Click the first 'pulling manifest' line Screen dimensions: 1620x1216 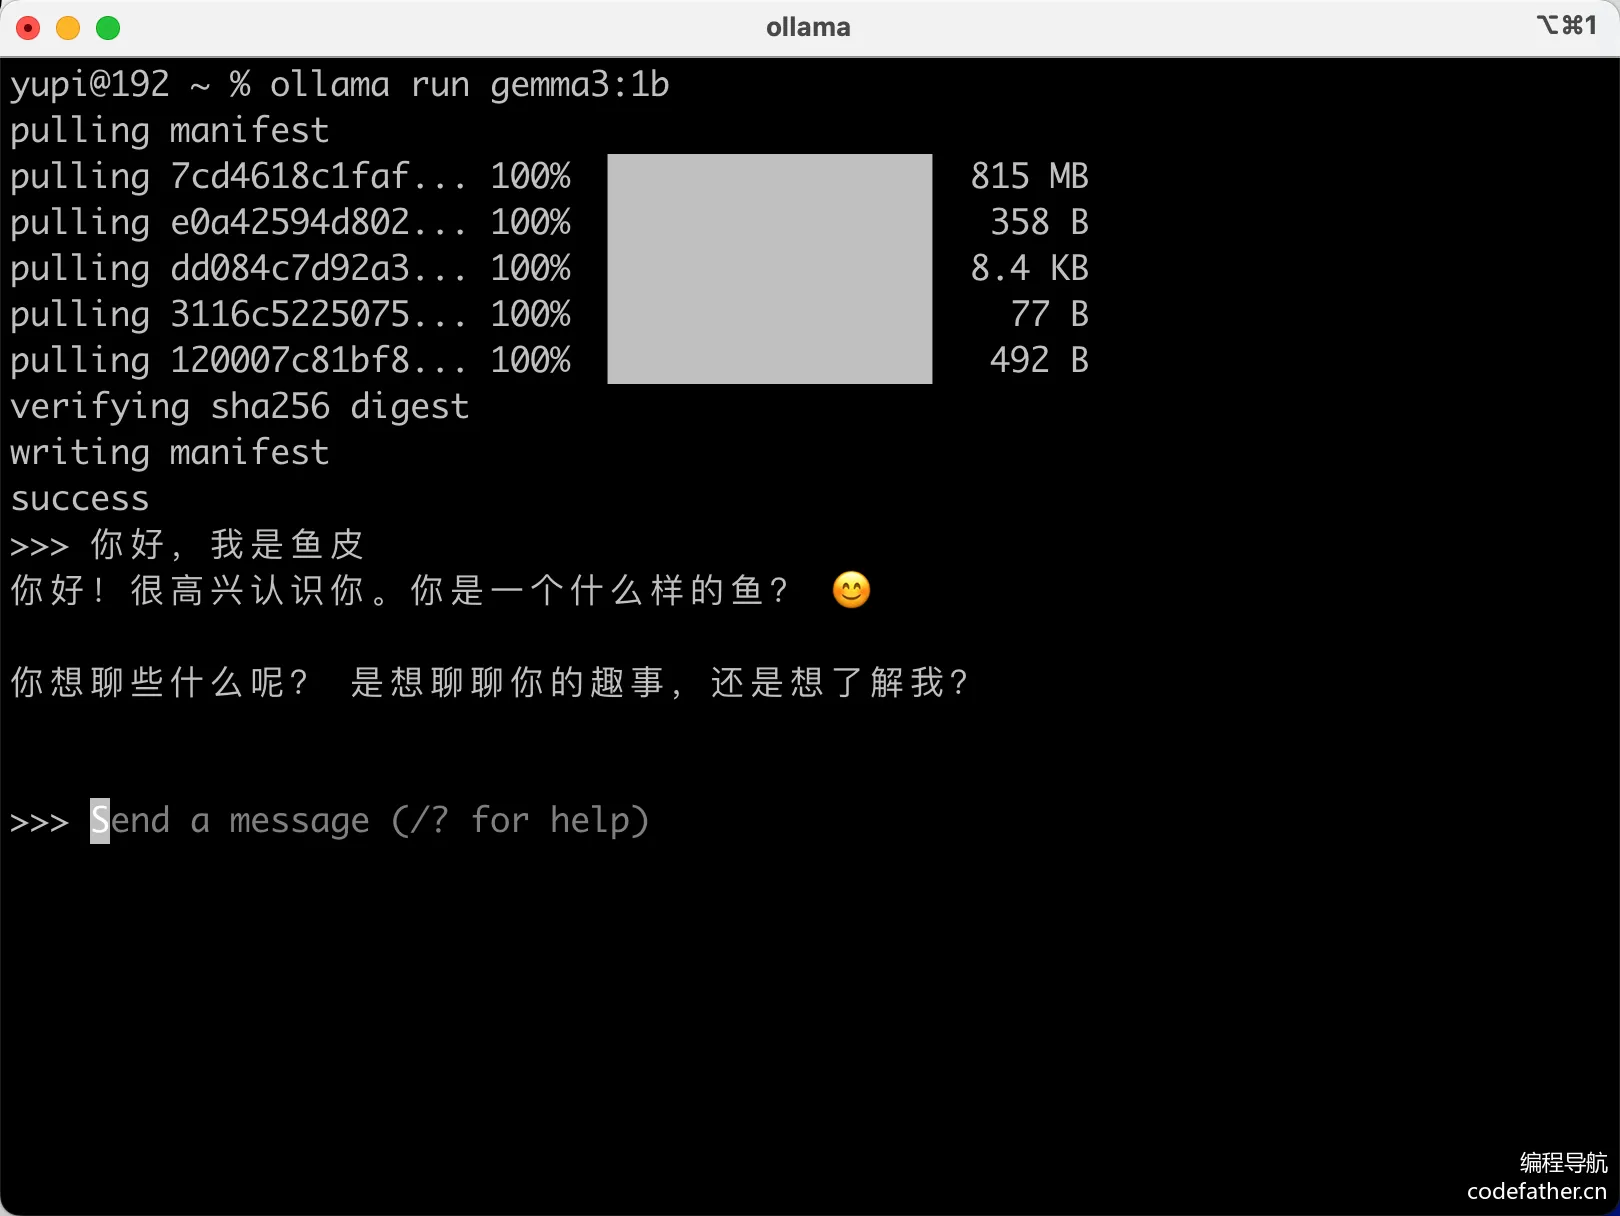coord(170,131)
